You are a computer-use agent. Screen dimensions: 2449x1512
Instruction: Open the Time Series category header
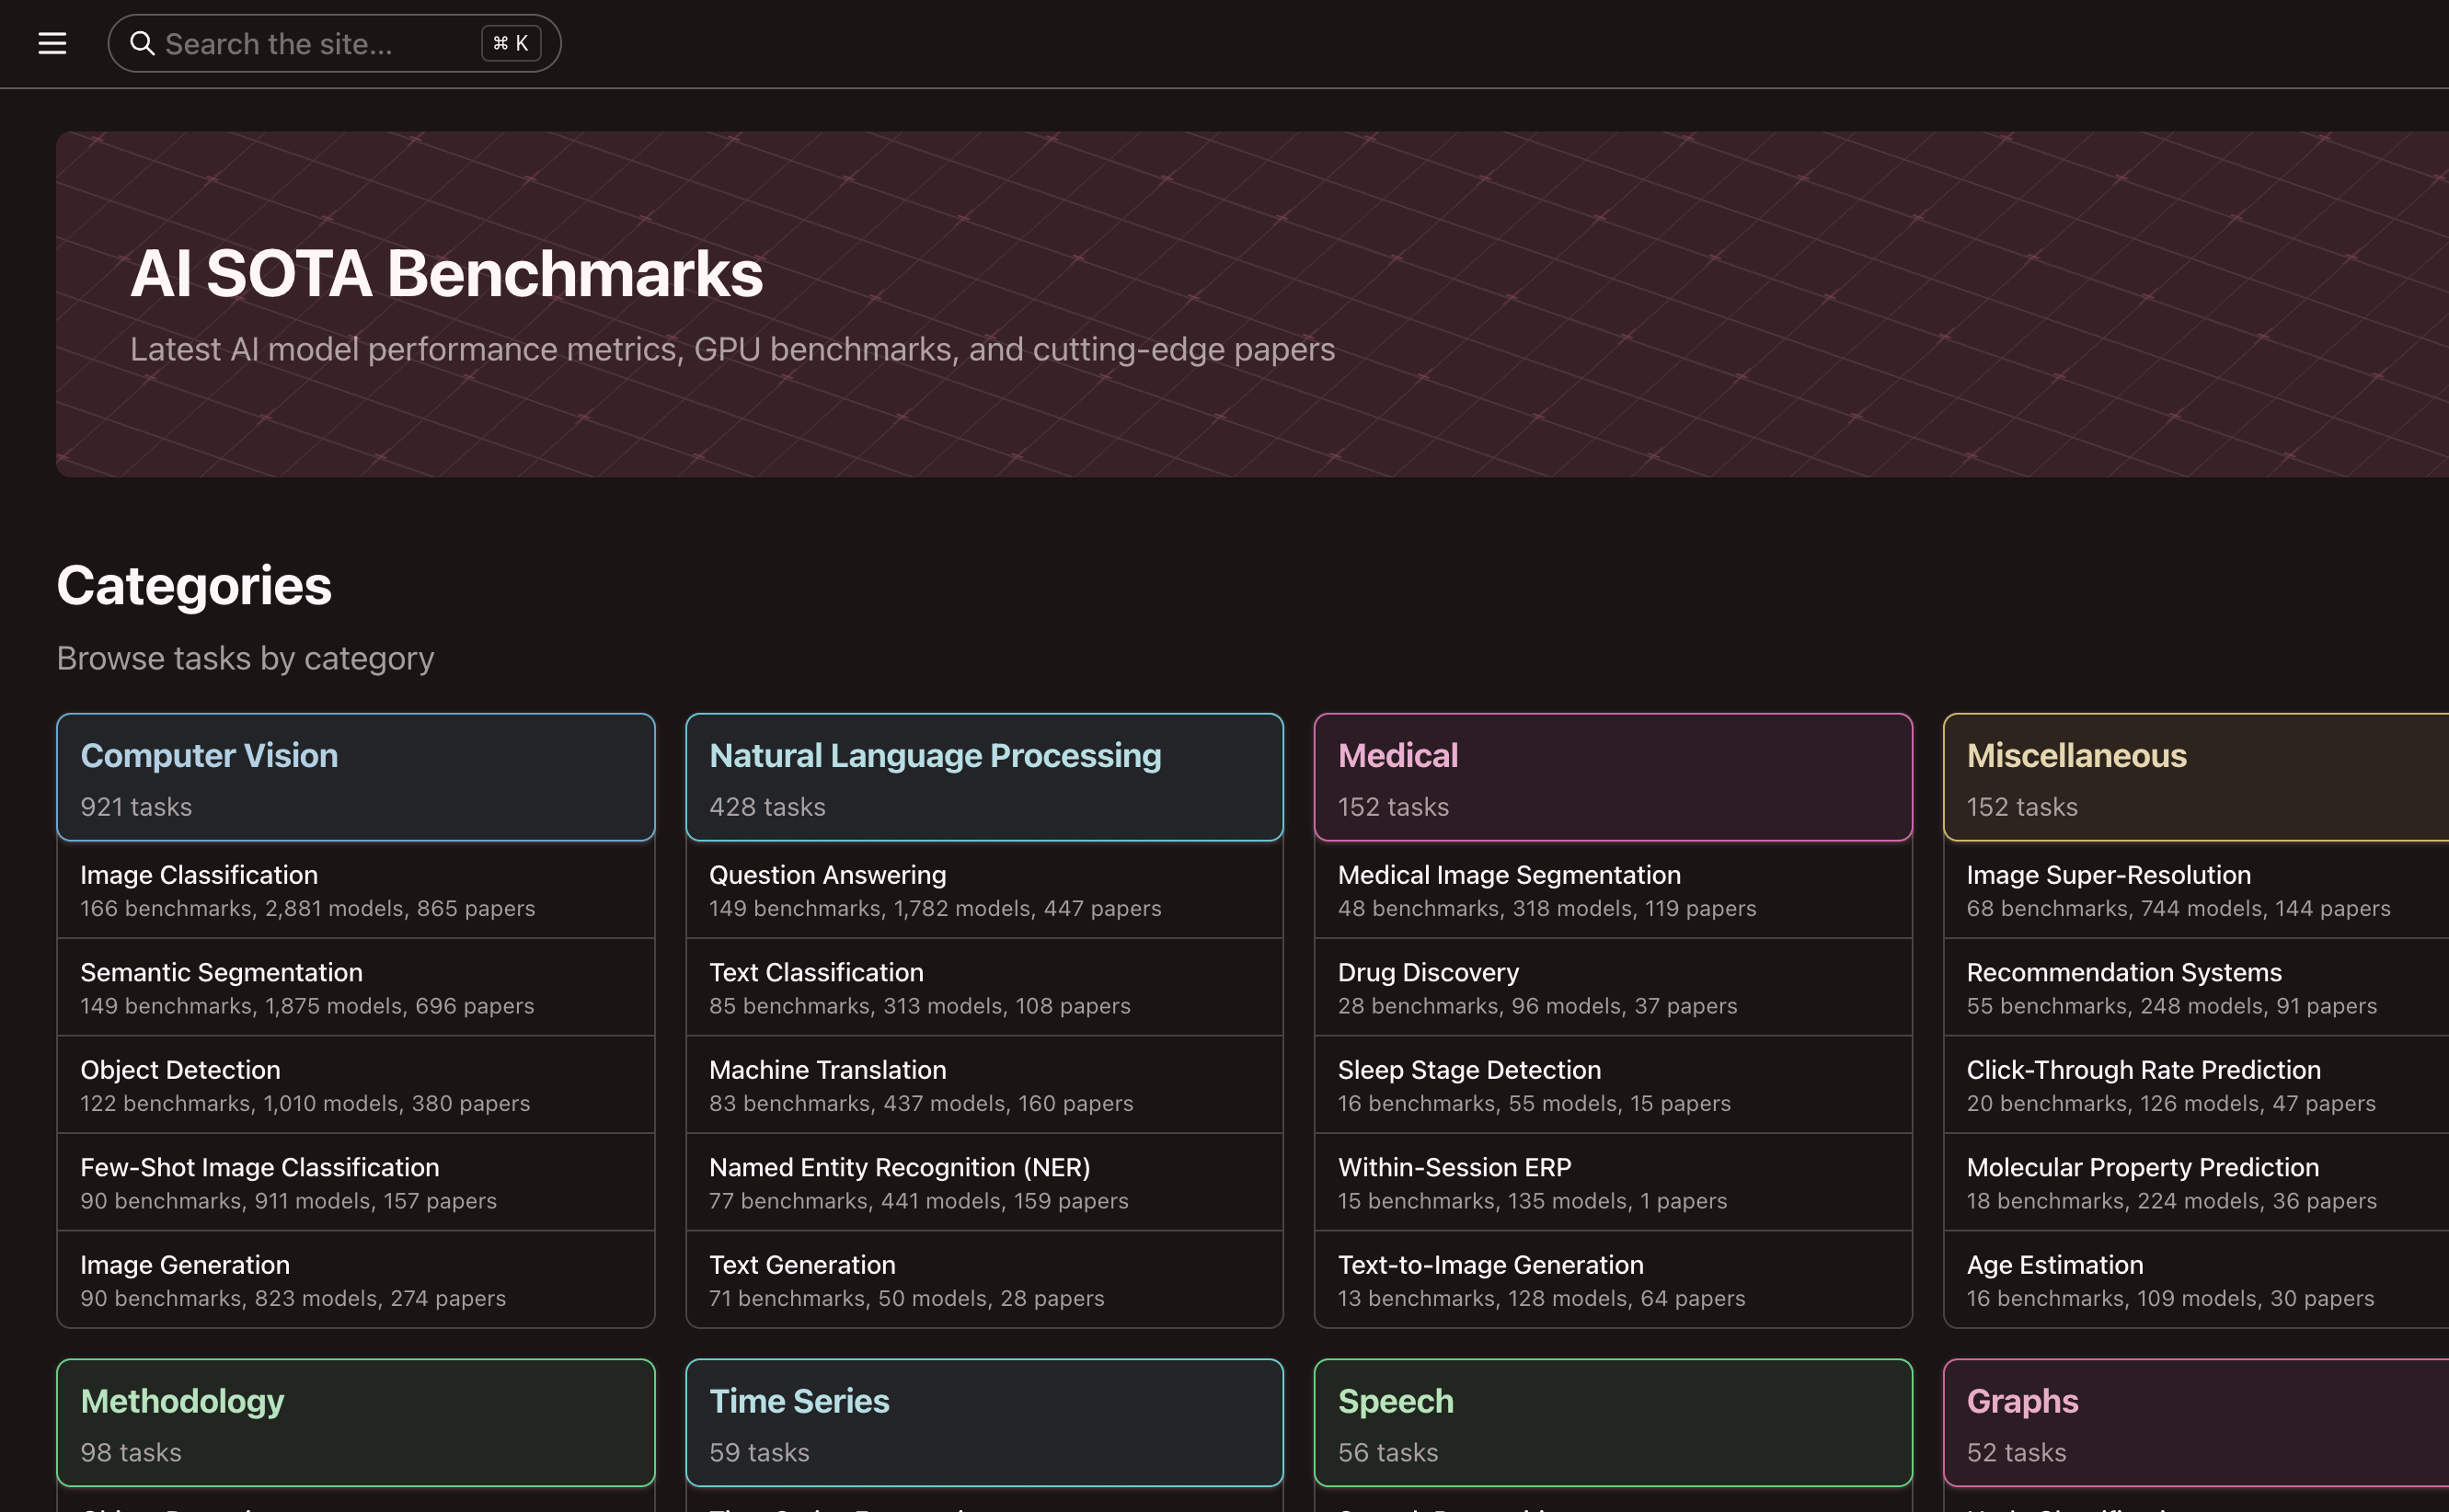tap(984, 1423)
